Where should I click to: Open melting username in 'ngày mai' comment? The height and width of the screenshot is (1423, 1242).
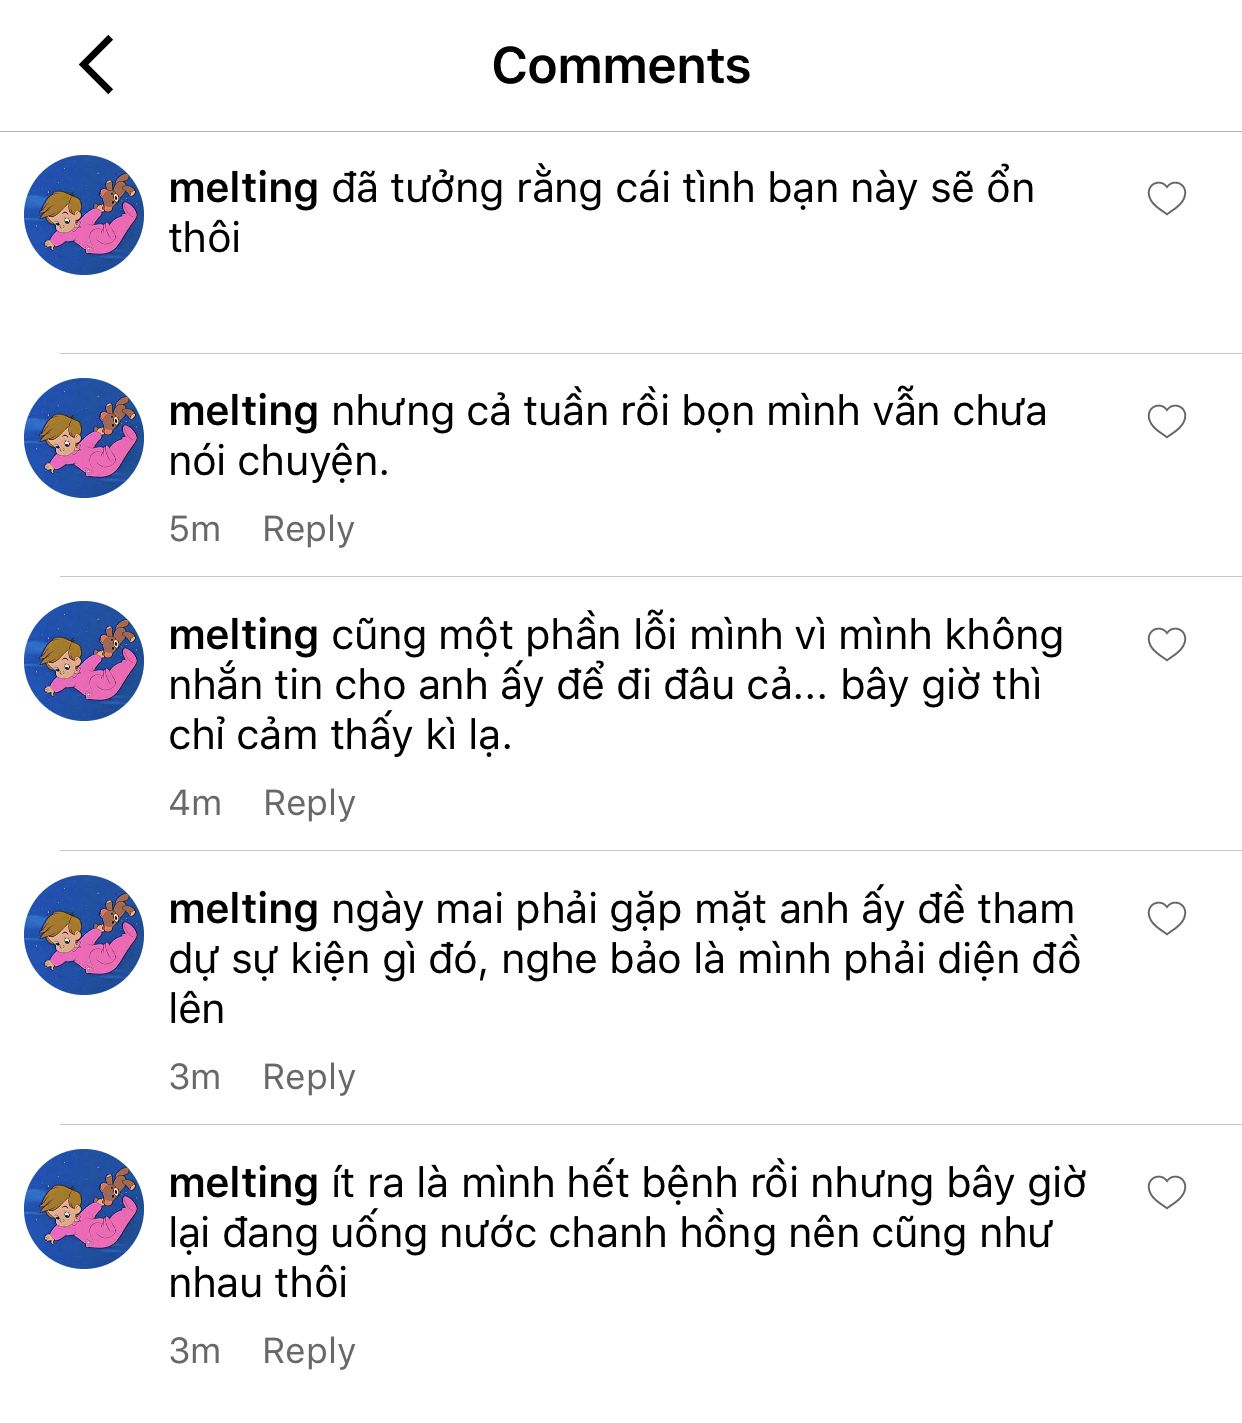(x=243, y=911)
